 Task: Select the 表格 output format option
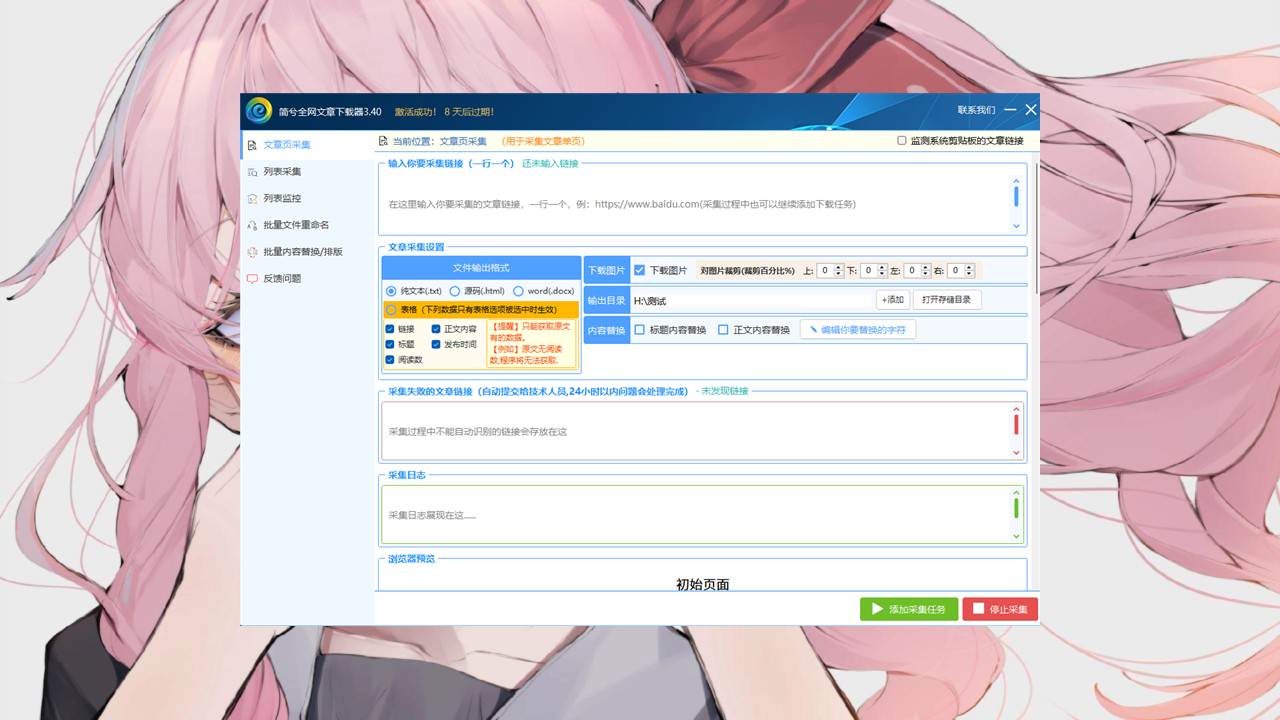391,310
